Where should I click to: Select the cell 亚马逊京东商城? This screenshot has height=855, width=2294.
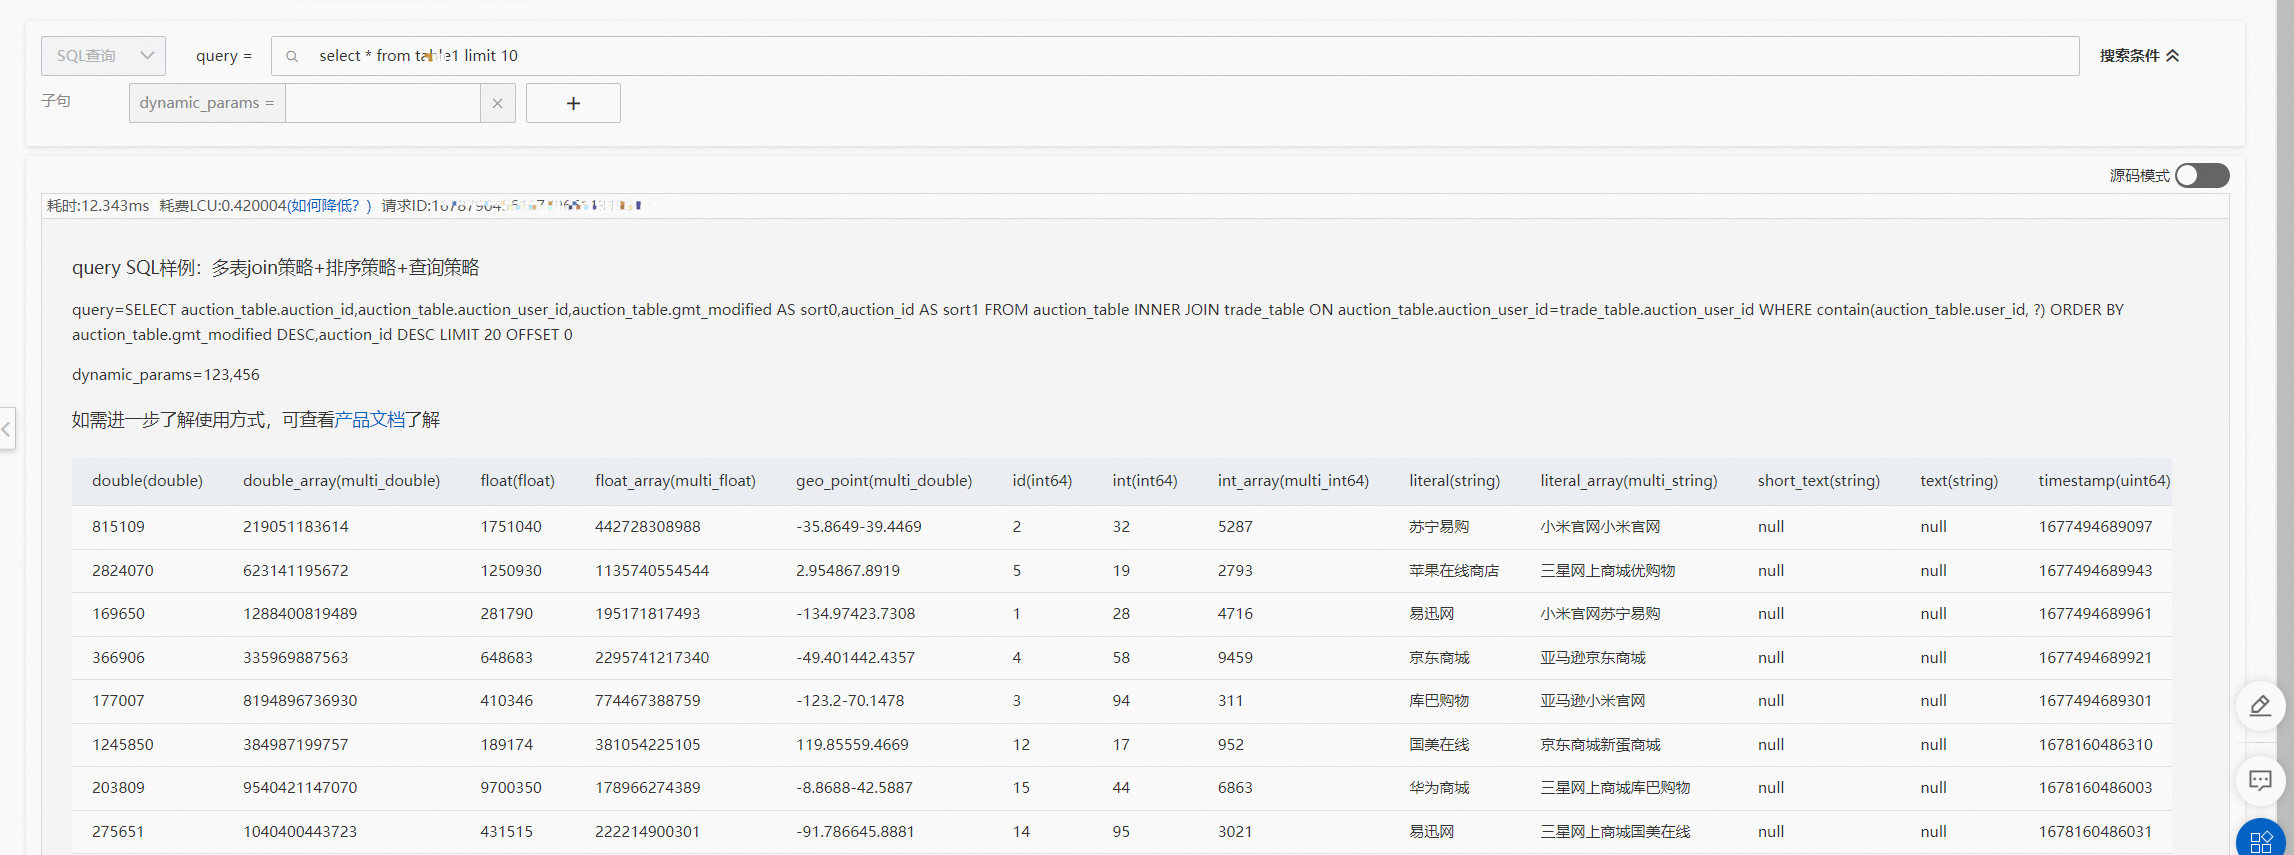[1593, 658]
